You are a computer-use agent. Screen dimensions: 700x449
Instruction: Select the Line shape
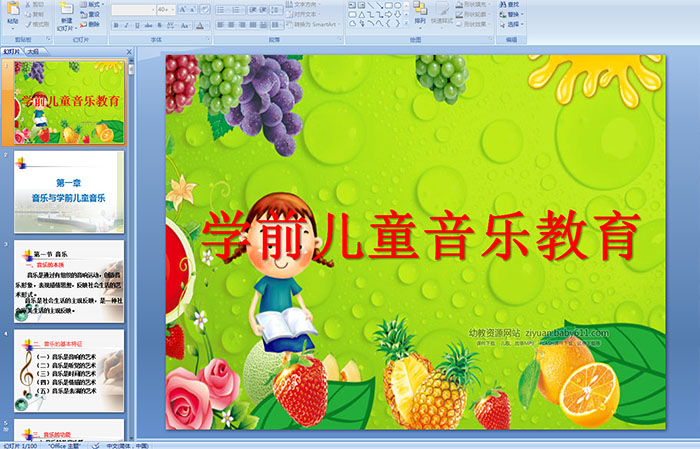(371, 5)
